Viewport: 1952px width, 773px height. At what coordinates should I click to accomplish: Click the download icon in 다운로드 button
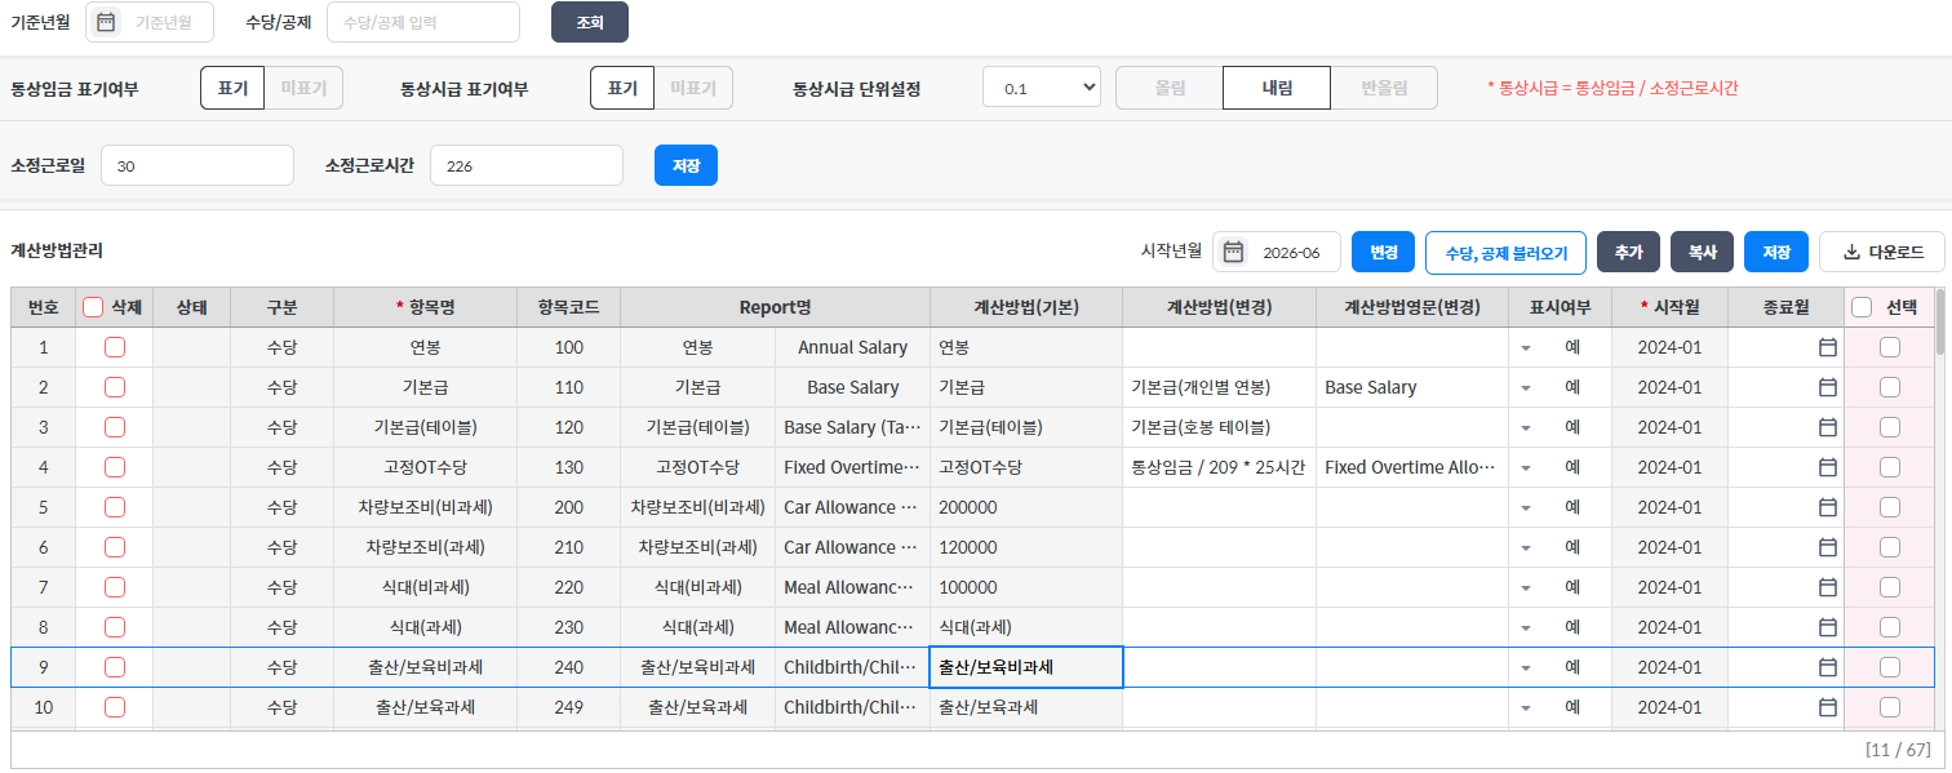tap(1852, 252)
